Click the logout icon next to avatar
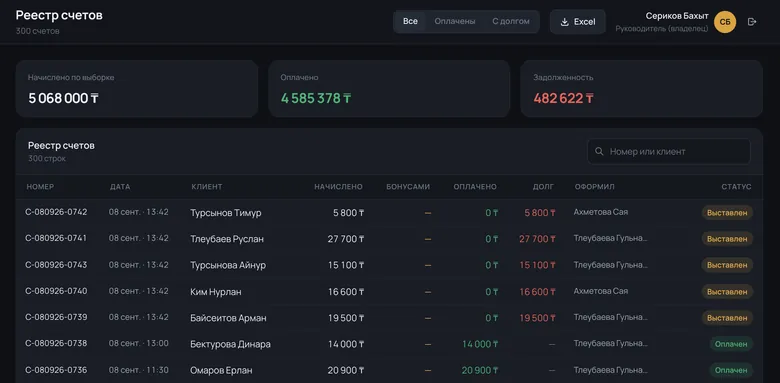Image resolution: width=780 pixels, height=383 pixels. pyautogui.click(x=752, y=22)
